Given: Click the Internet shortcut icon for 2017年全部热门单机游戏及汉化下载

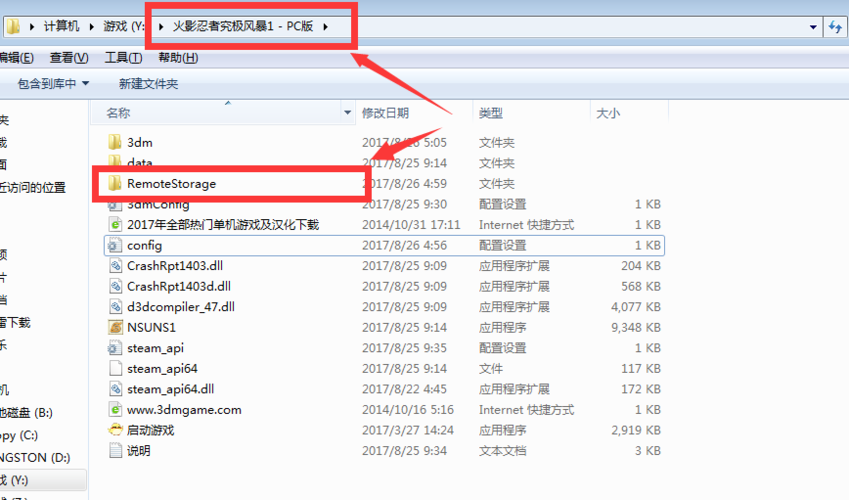Looking at the screenshot, I should coord(115,225).
